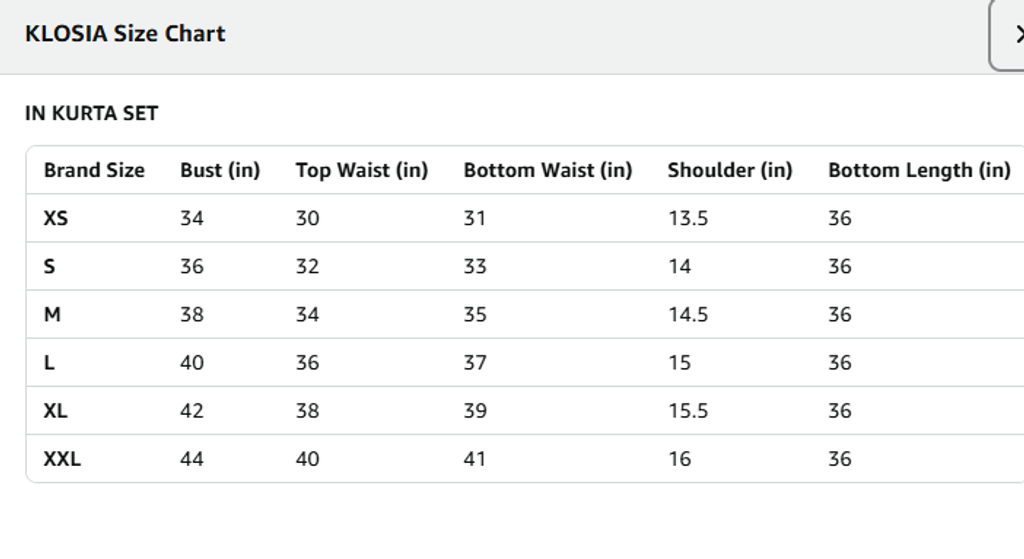The height and width of the screenshot is (559, 1024).
Task: Select the Bust (in) column header
Action: (x=220, y=170)
